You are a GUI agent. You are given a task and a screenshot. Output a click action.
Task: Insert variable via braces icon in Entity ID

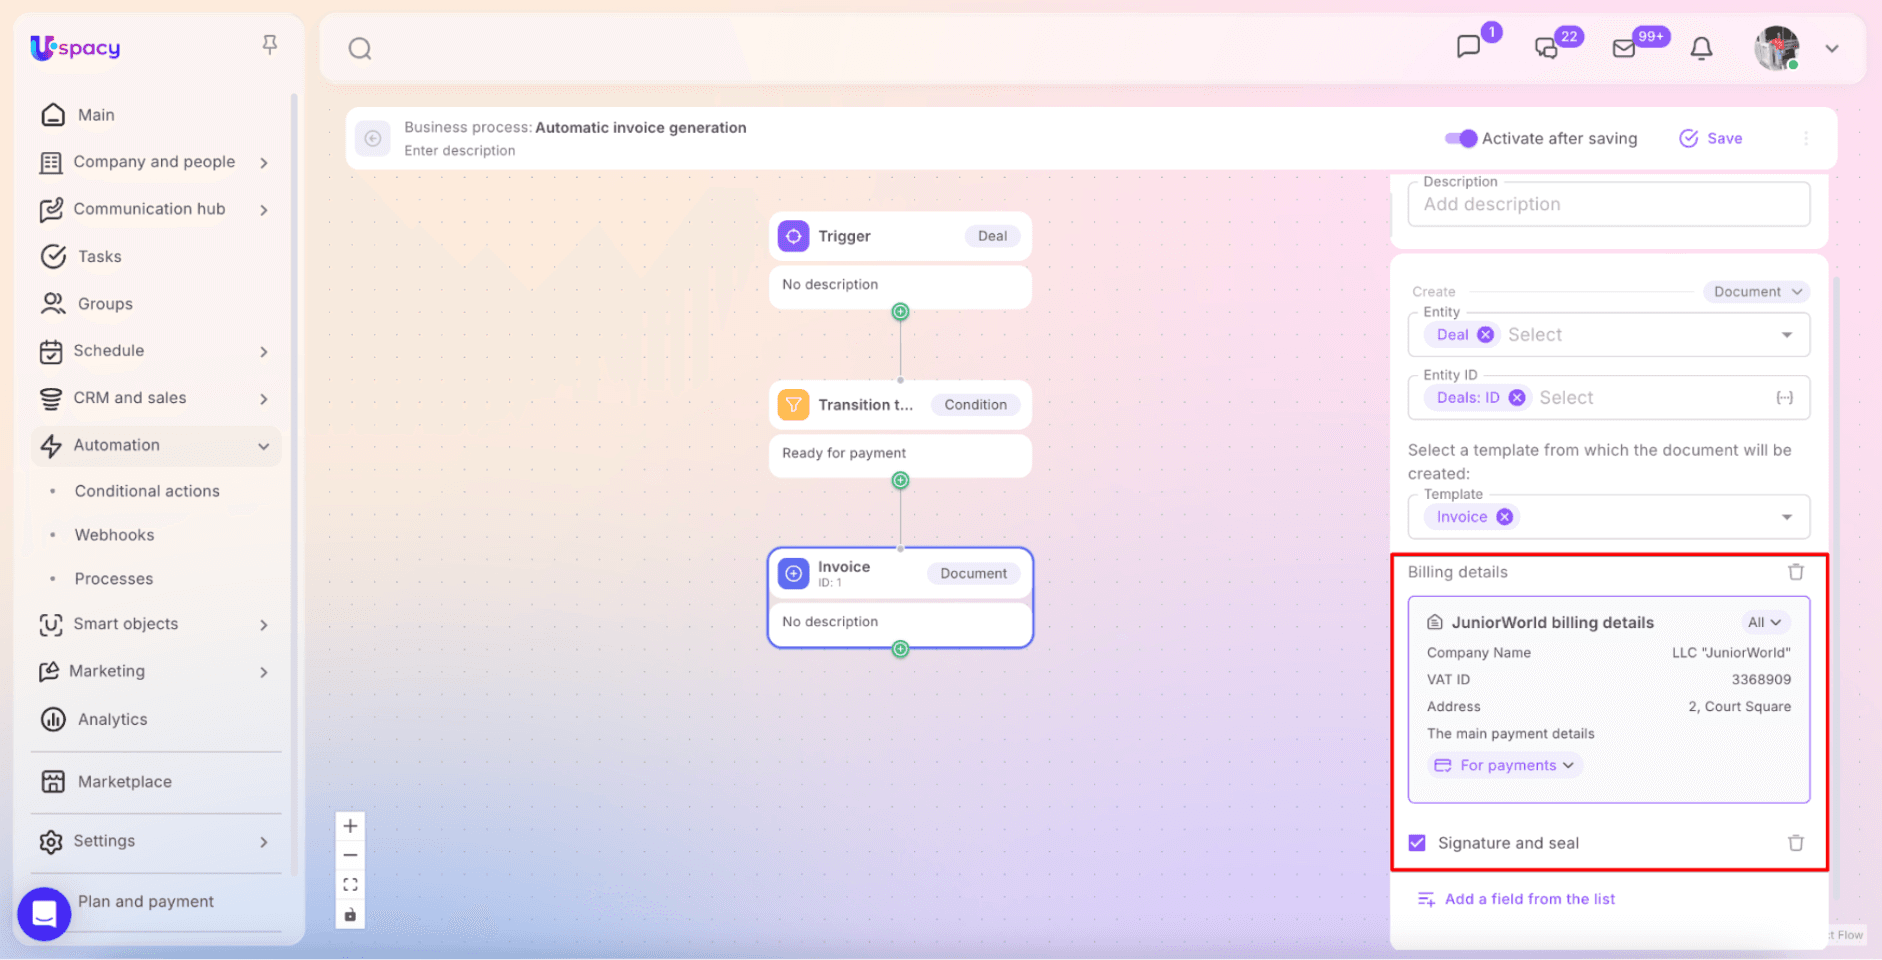tap(1784, 398)
